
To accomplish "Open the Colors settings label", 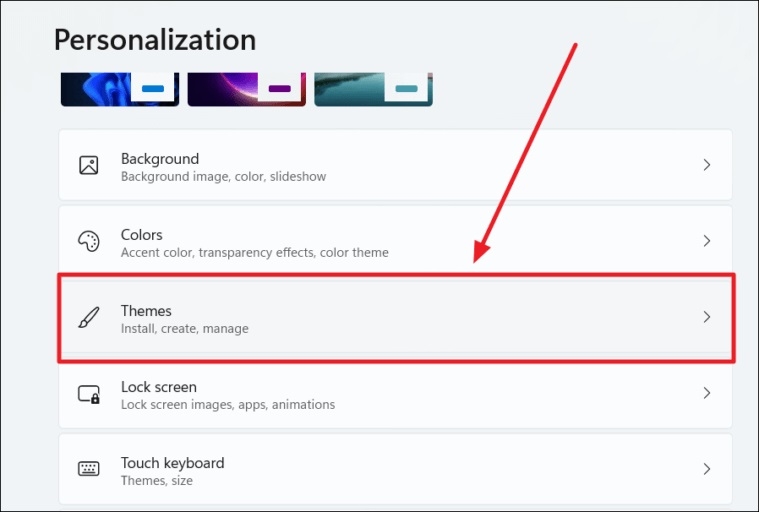I will pos(141,234).
